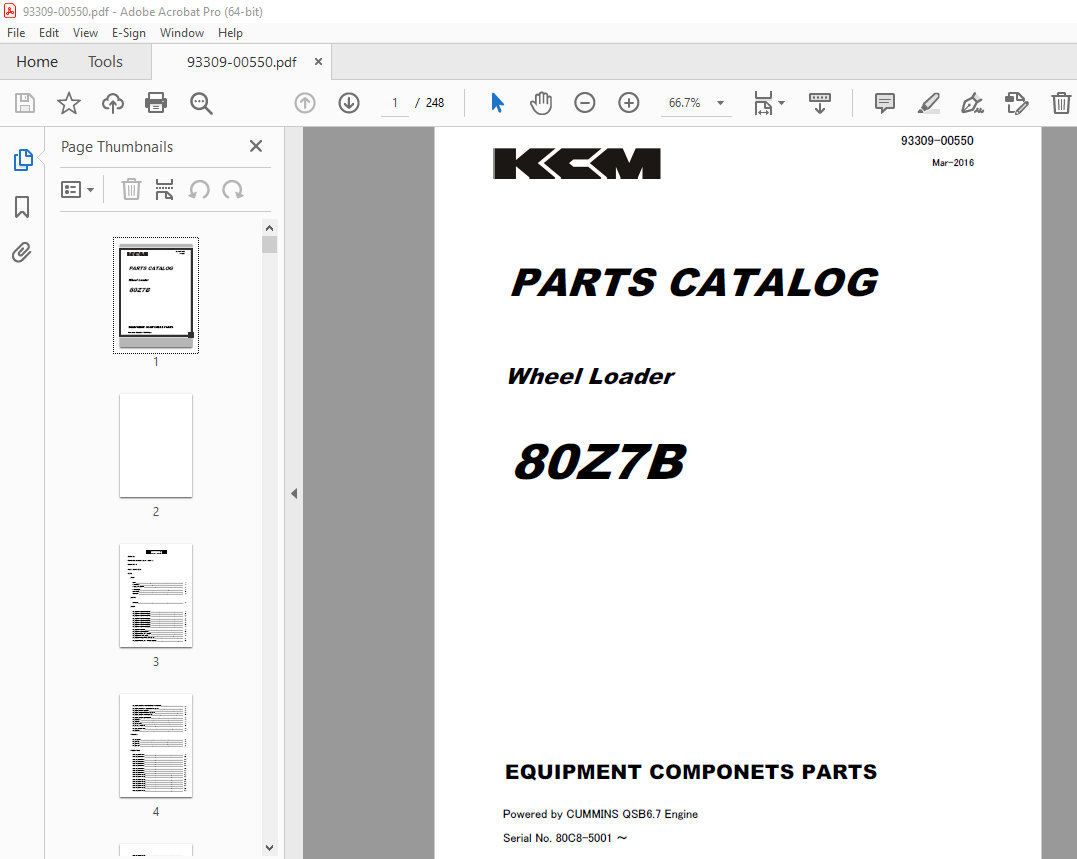This screenshot has width=1077, height=859.
Task: Click the trash delete icon in main toolbar
Action: tap(1061, 103)
